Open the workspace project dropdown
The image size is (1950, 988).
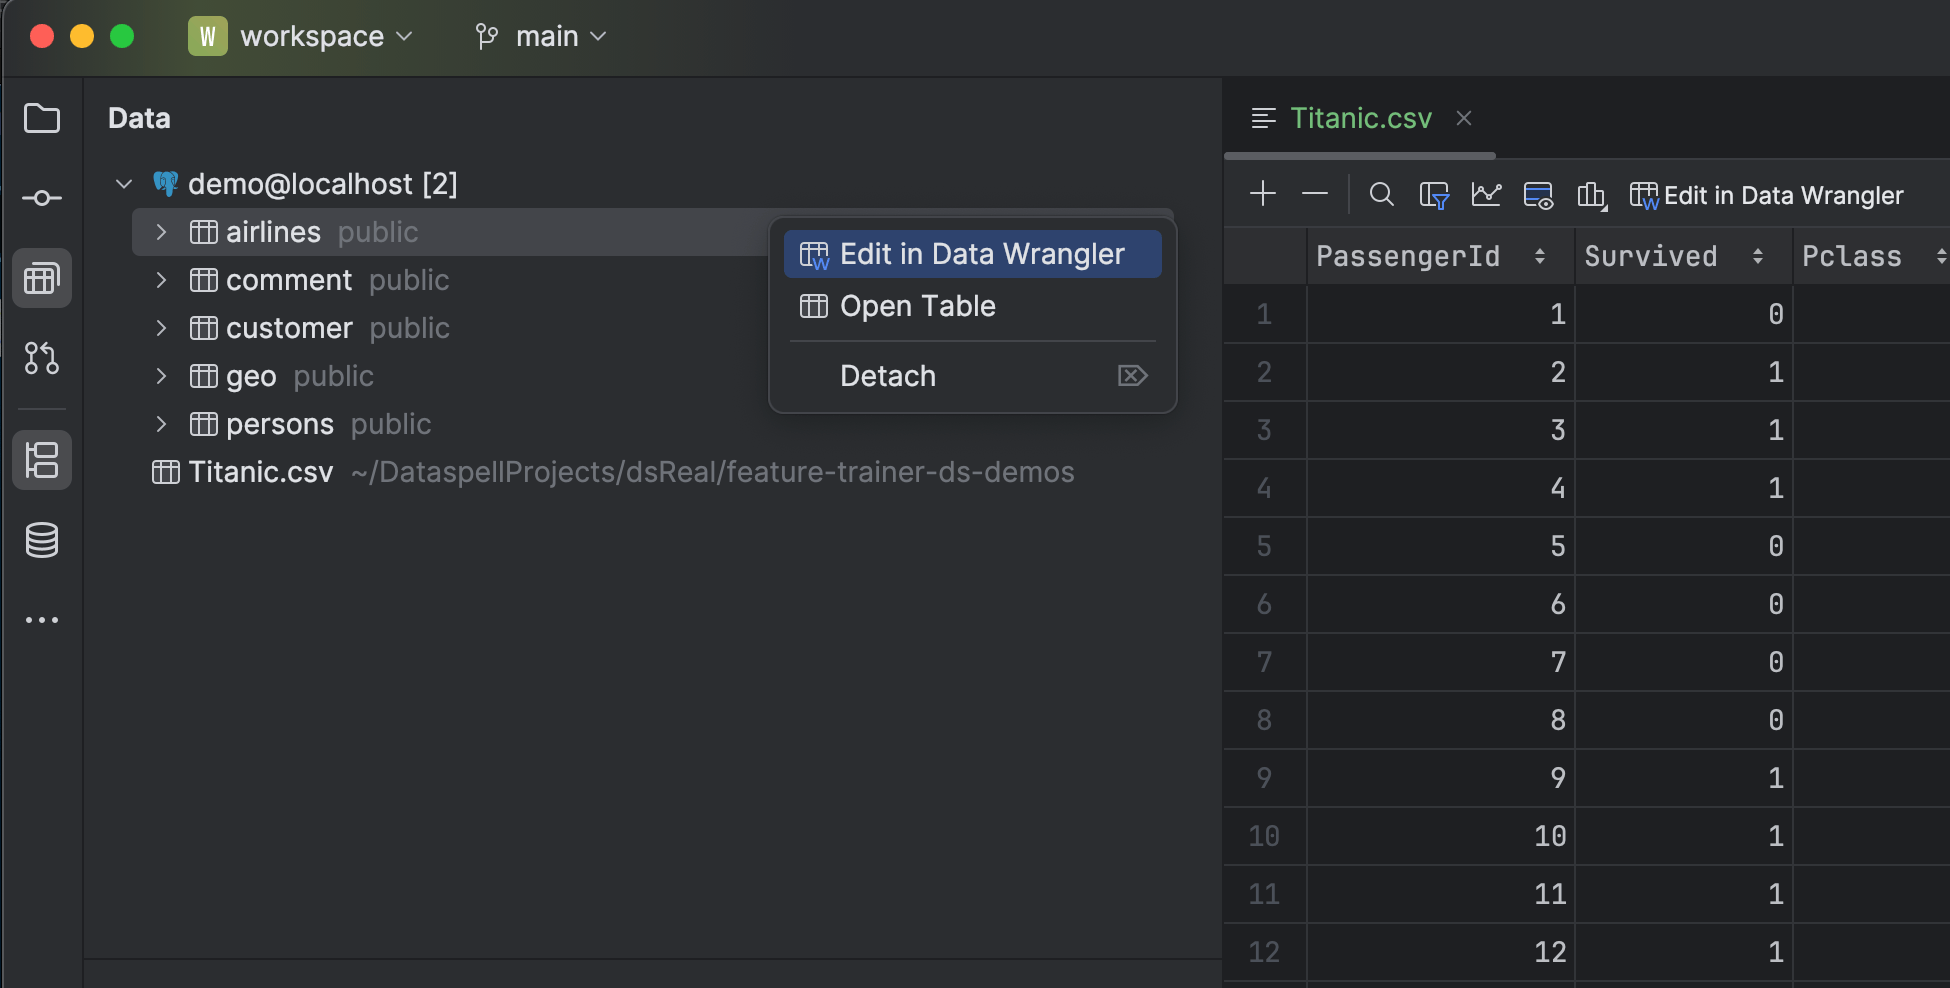click(x=312, y=37)
